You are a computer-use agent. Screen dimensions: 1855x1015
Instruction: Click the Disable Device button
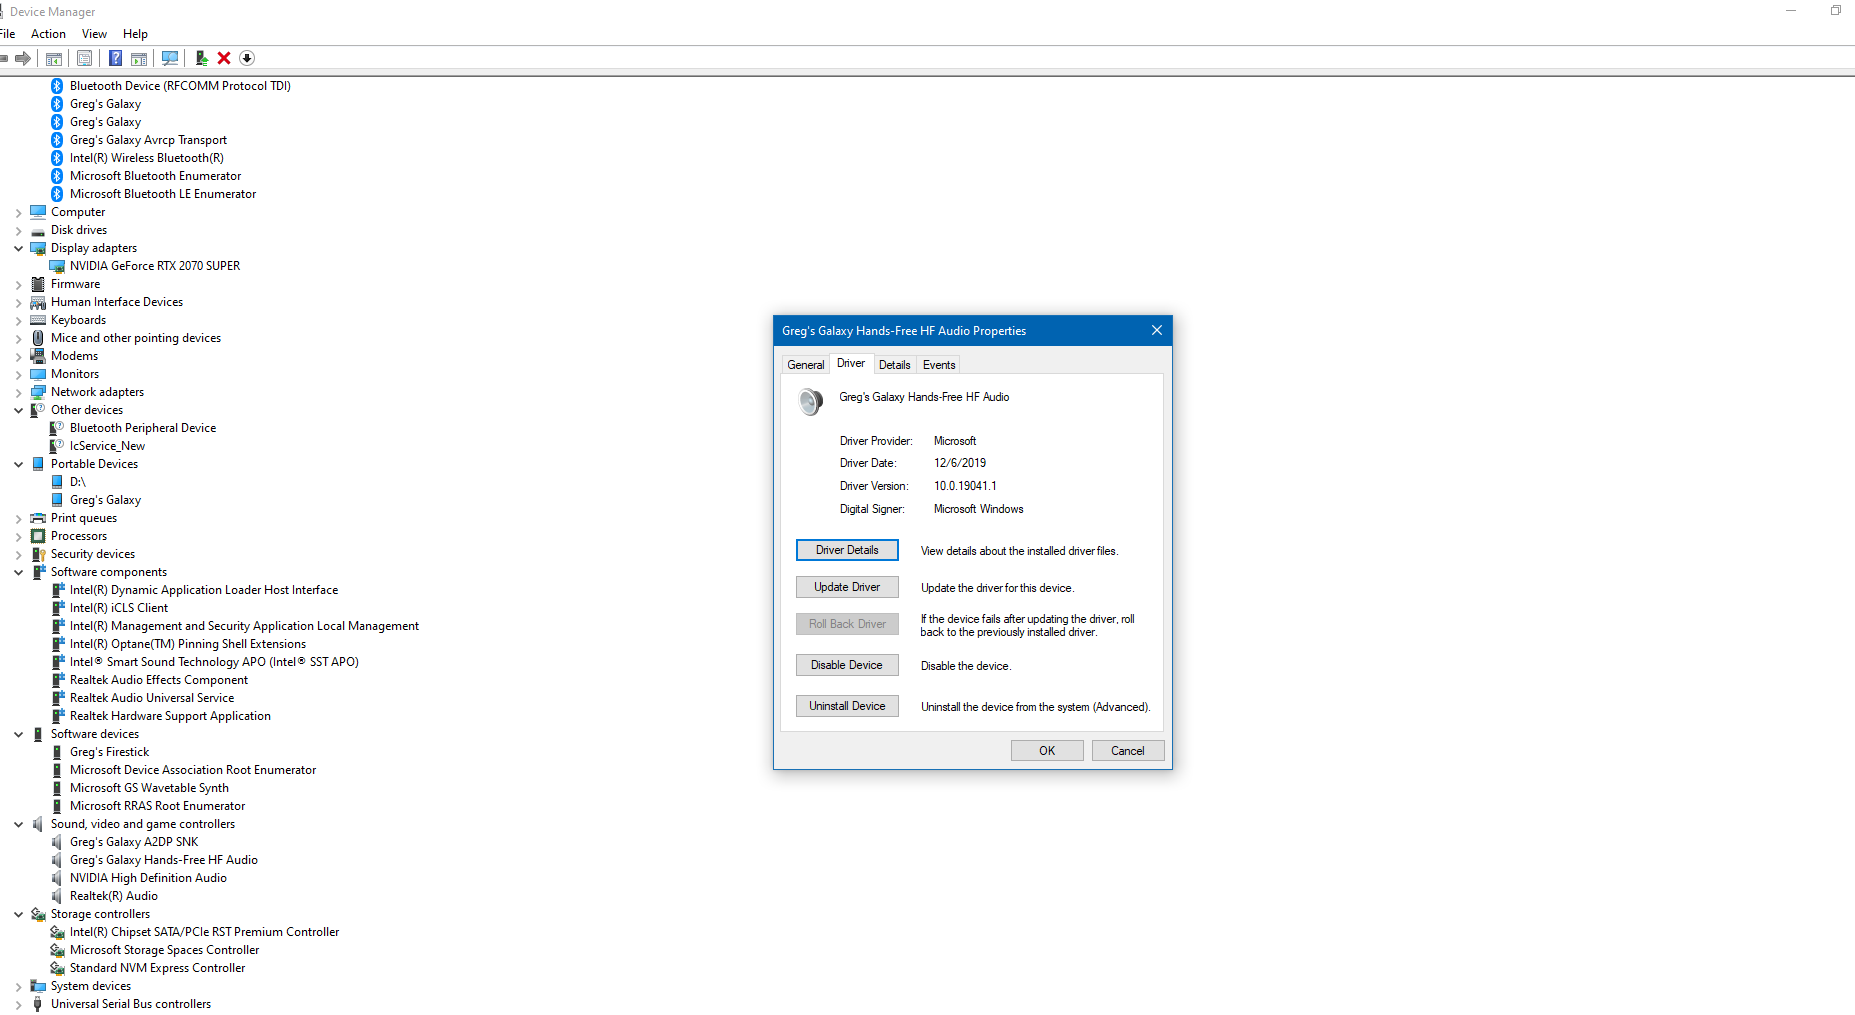click(x=847, y=665)
